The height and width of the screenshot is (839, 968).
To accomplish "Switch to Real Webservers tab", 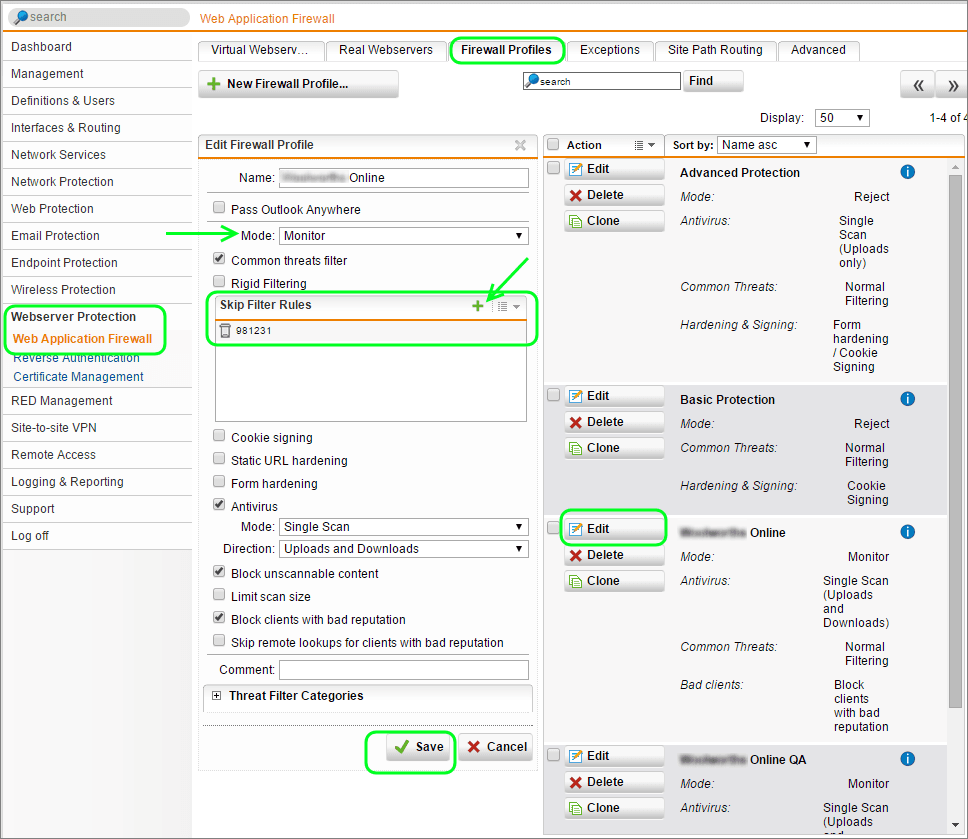I will (386, 50).
